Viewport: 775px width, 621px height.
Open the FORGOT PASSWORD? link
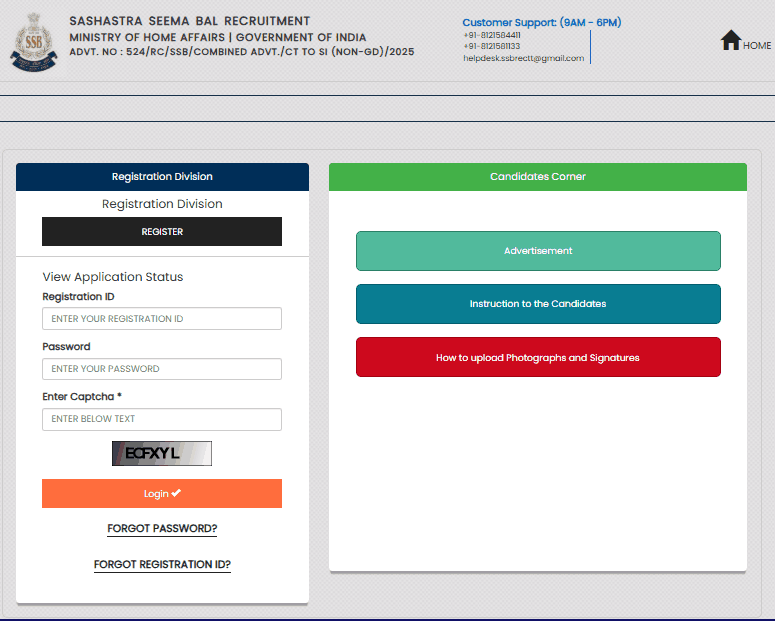[162, 529]
